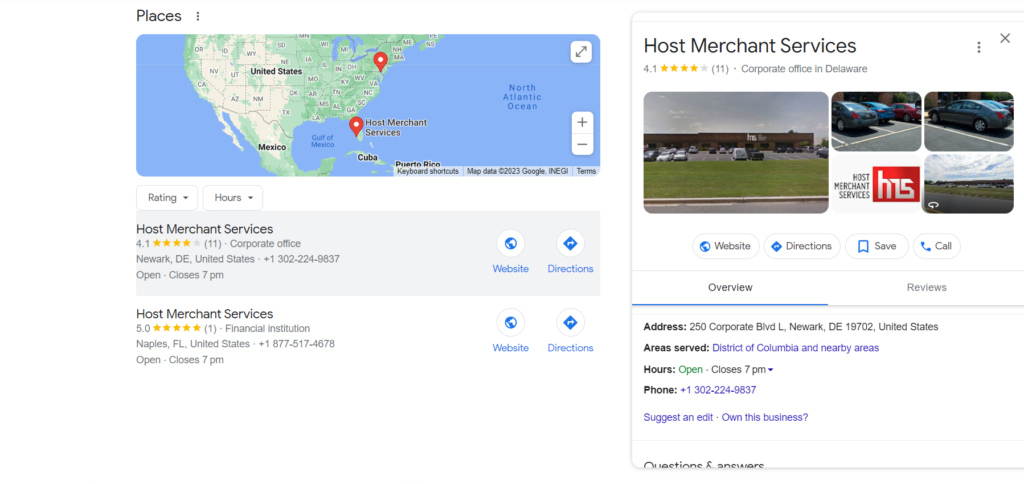Open the Hours filter dropdown
The width and height of the screenshot is (1024, 484).
pos(233,198)
